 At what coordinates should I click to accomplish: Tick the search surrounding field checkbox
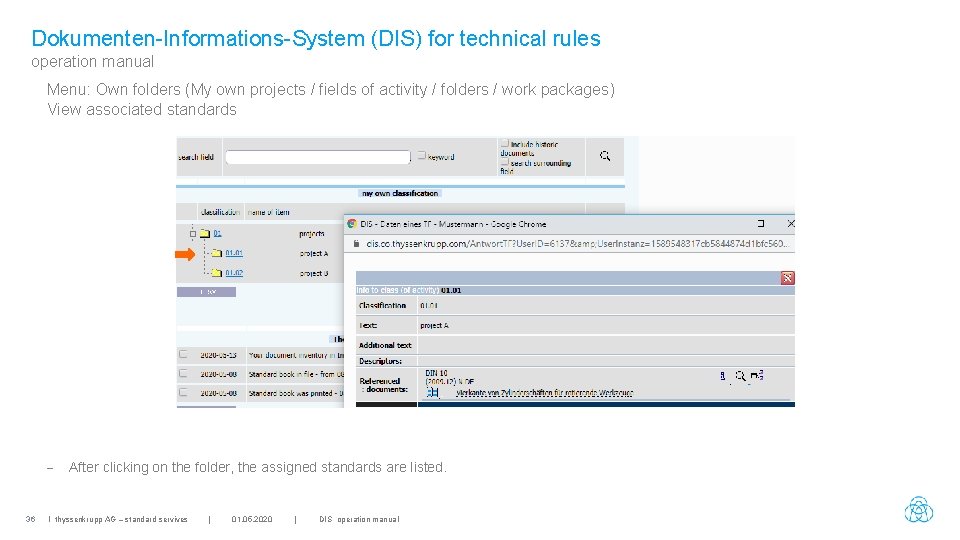(504, 162)
